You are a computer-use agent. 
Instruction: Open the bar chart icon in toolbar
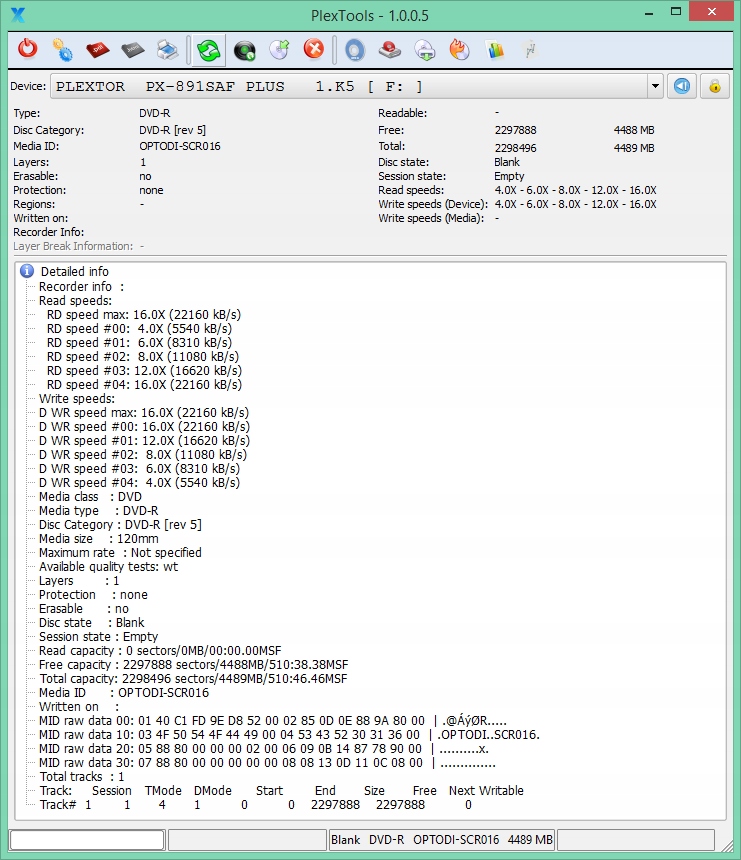pos(494,49)
